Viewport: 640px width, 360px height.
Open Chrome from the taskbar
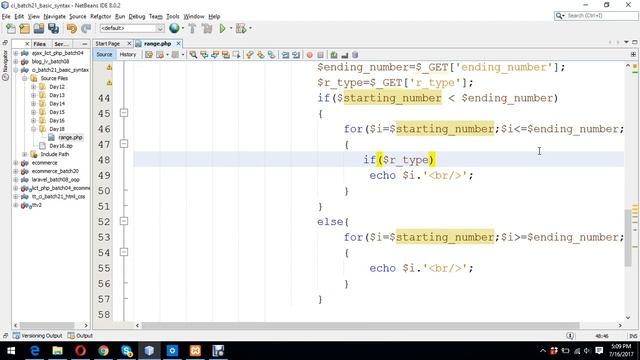[x=103, y=351]
